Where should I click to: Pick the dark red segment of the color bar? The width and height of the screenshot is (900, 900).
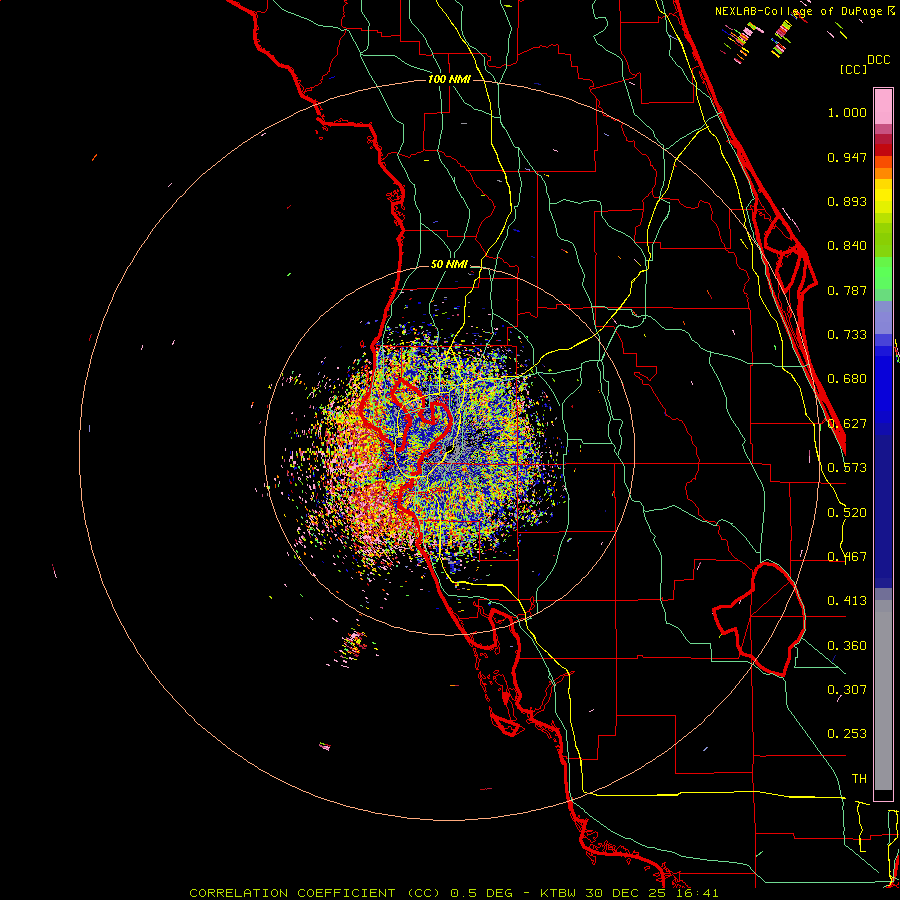(883, 149)
